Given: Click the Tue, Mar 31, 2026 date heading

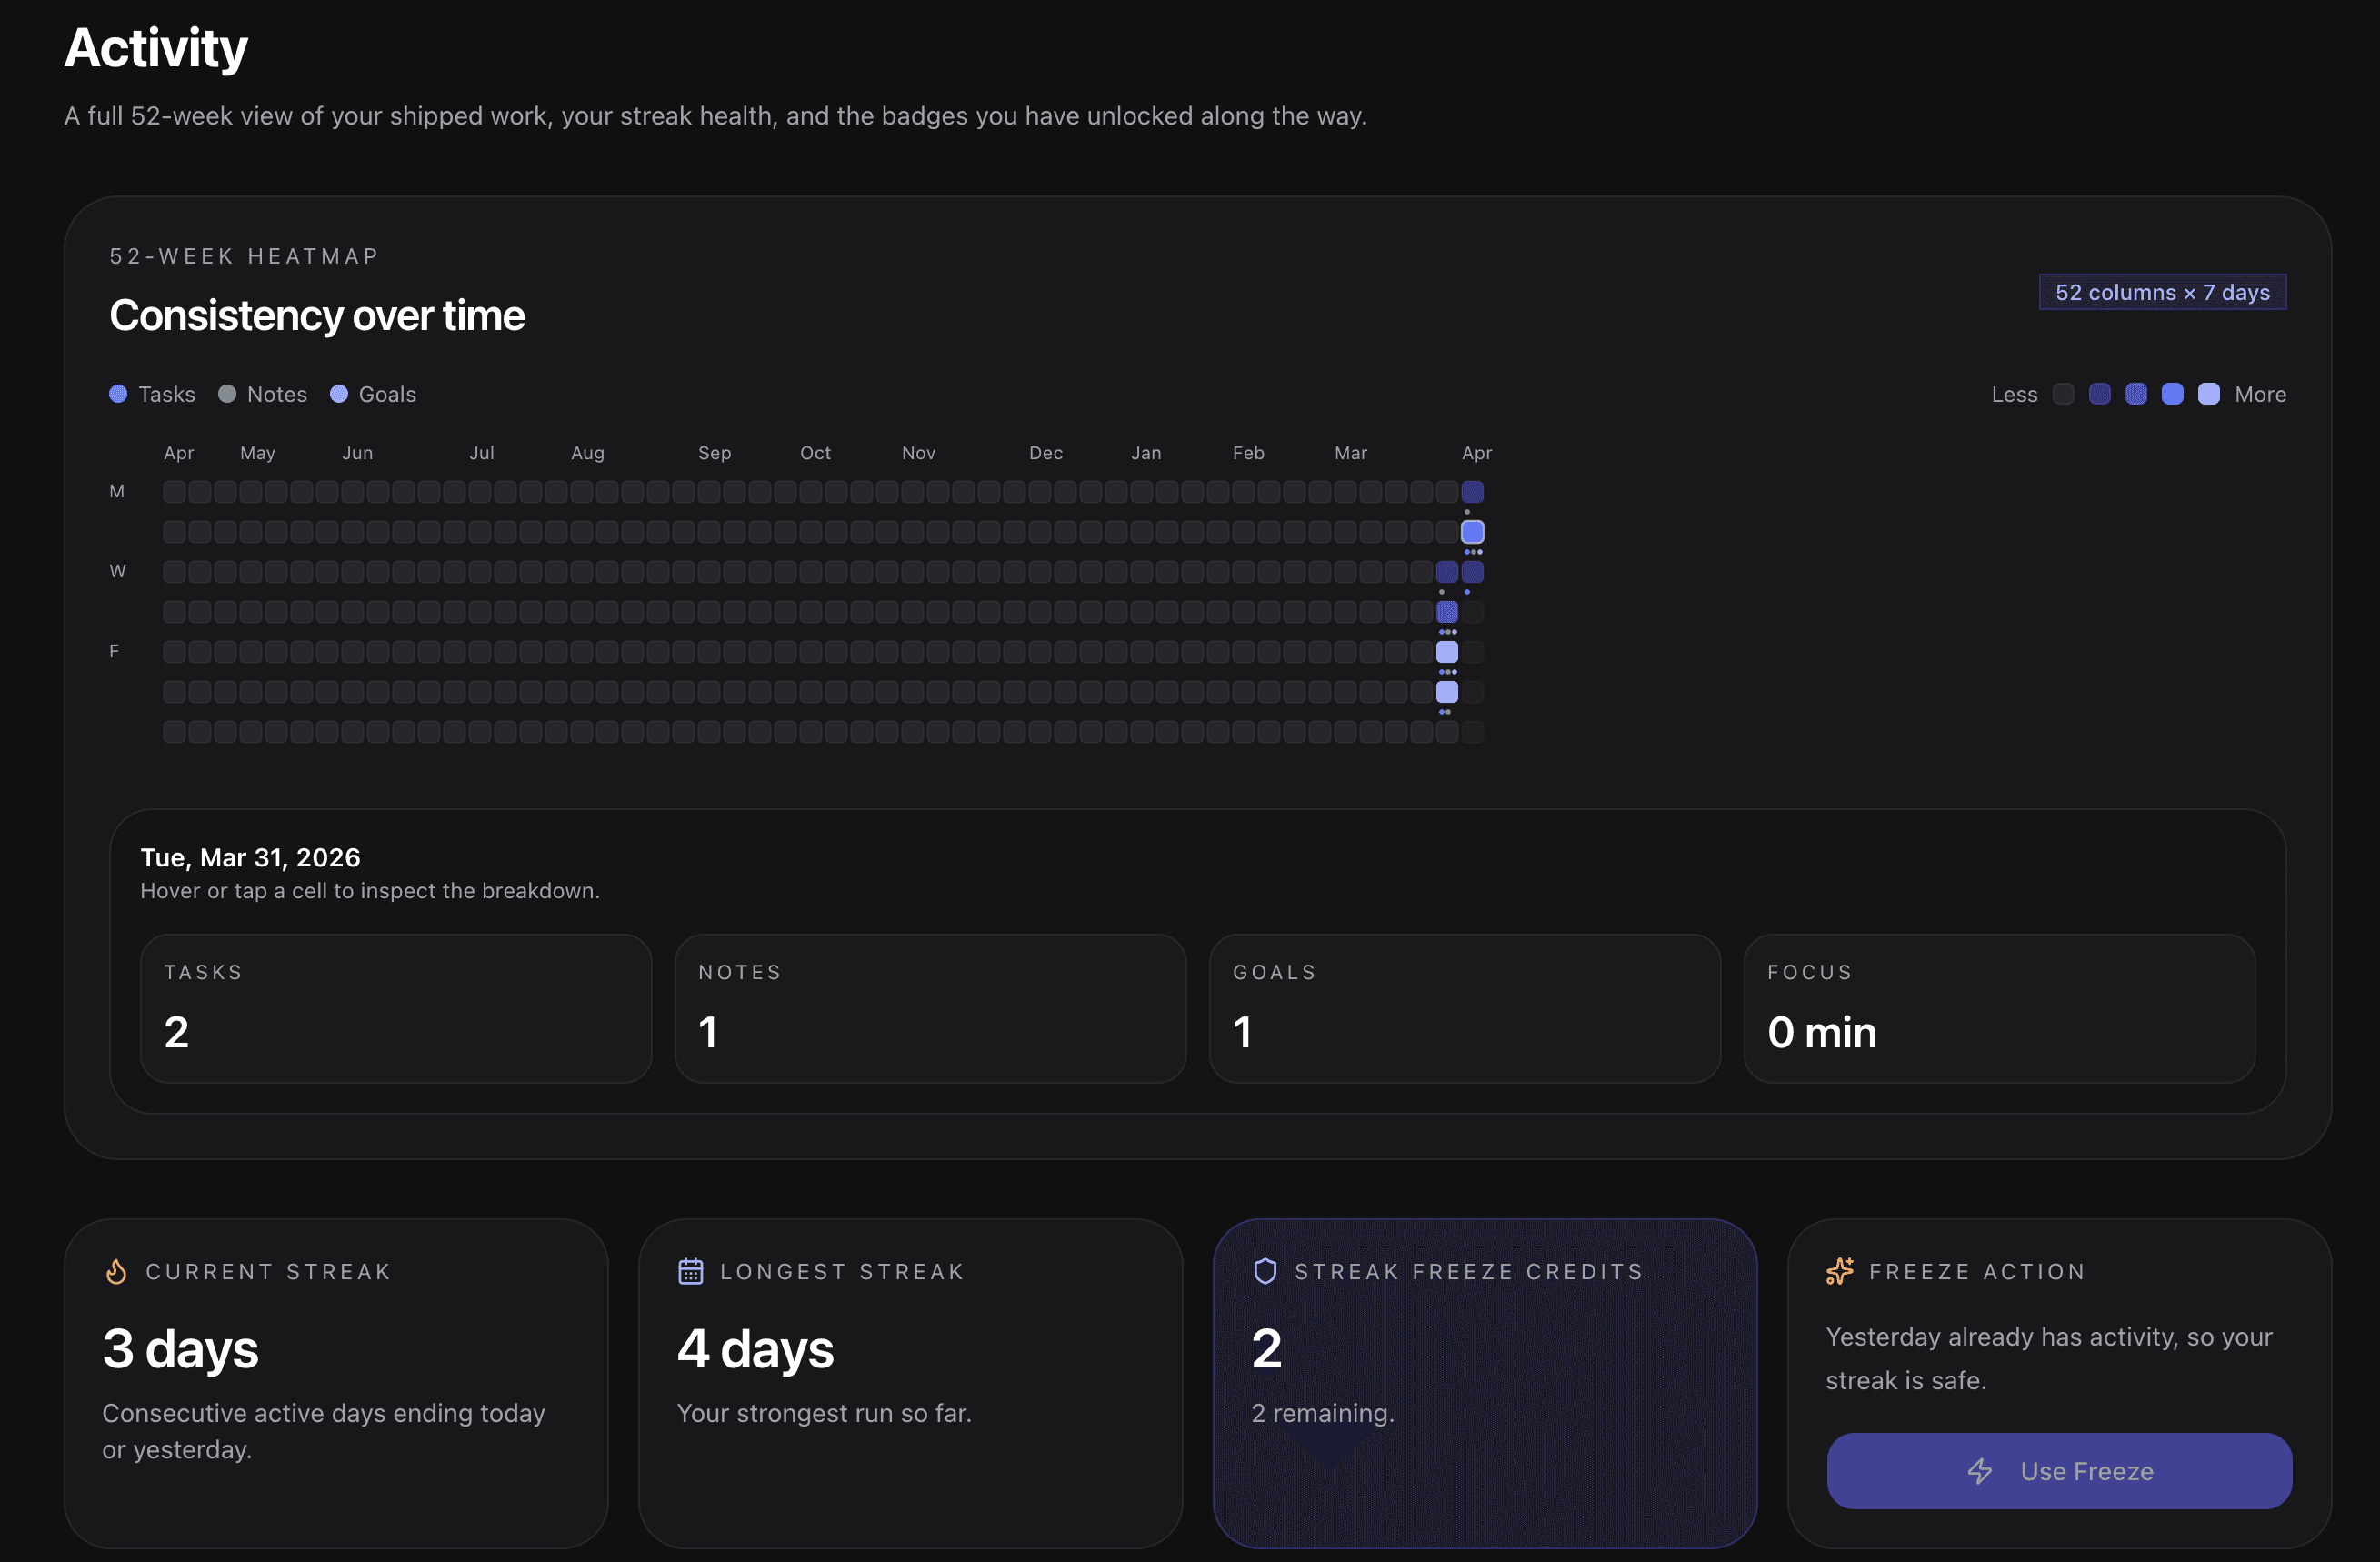Looking at the screenshot, I should click(250, 857).
